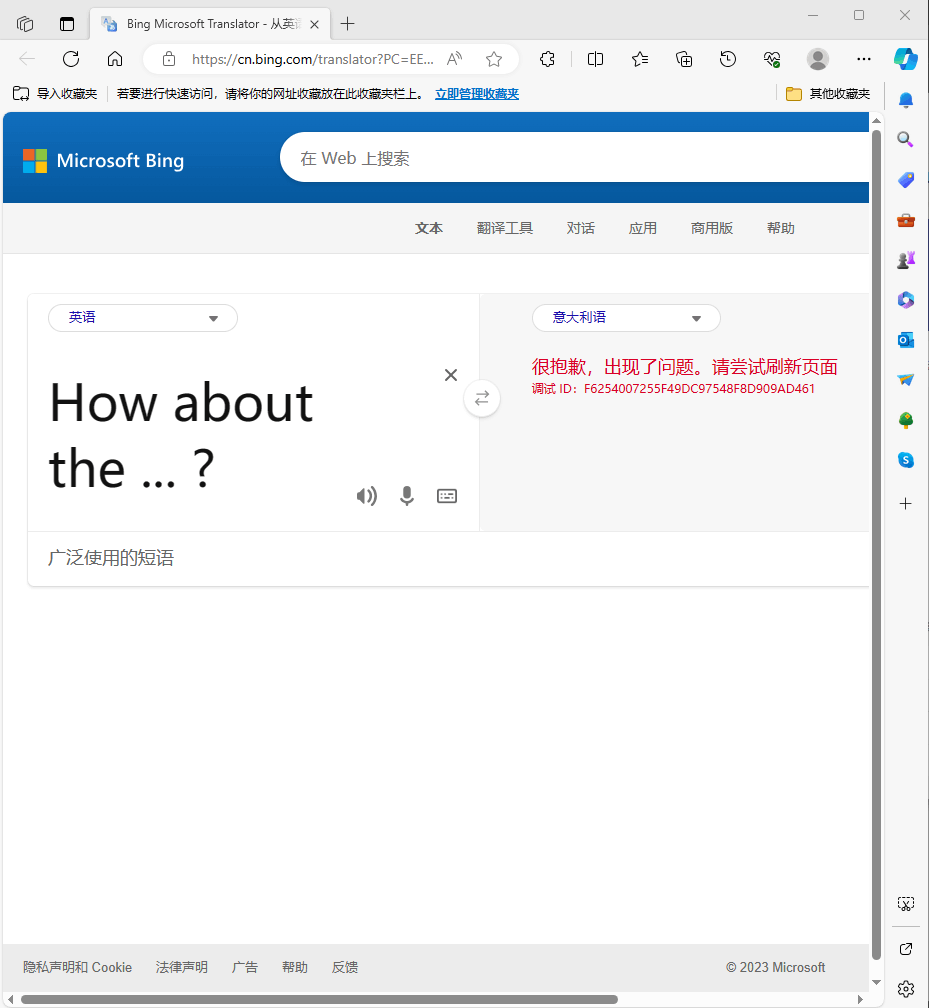Screen dimensions: 929x1008
Task: Select the 翻译工具 tab
Action: point(505,228)
